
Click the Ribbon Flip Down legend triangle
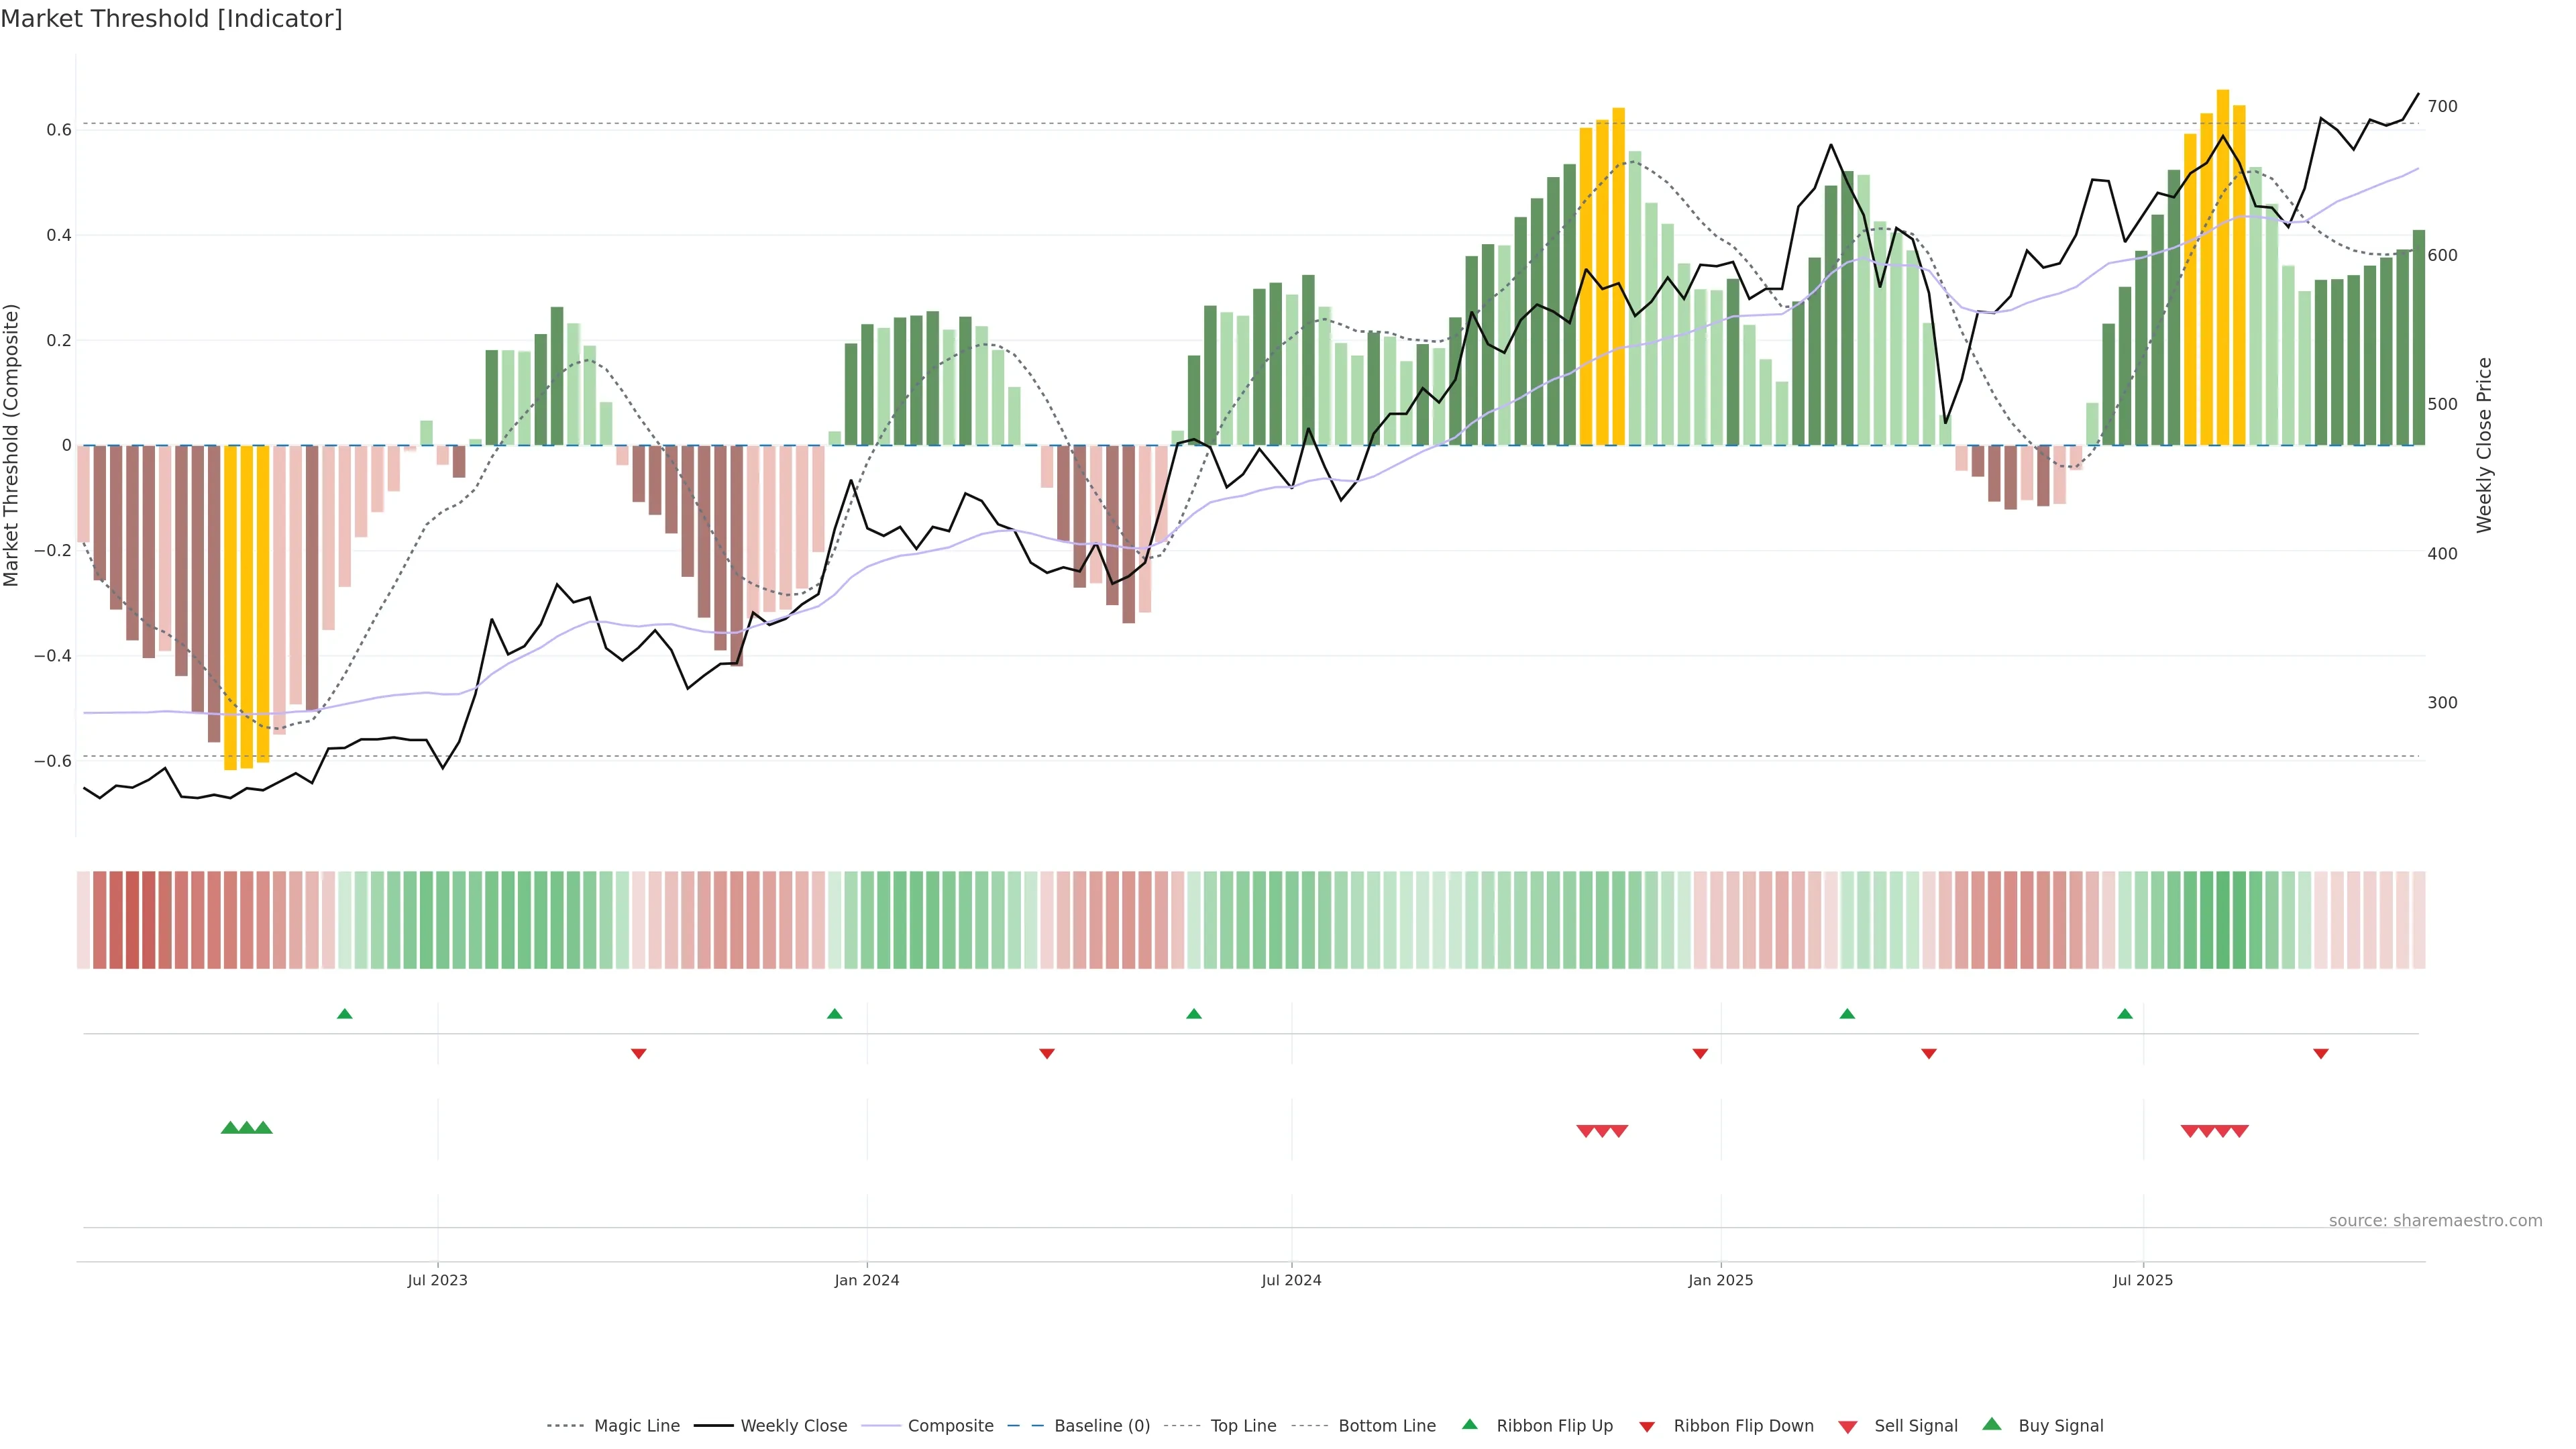[1647, 1427]
